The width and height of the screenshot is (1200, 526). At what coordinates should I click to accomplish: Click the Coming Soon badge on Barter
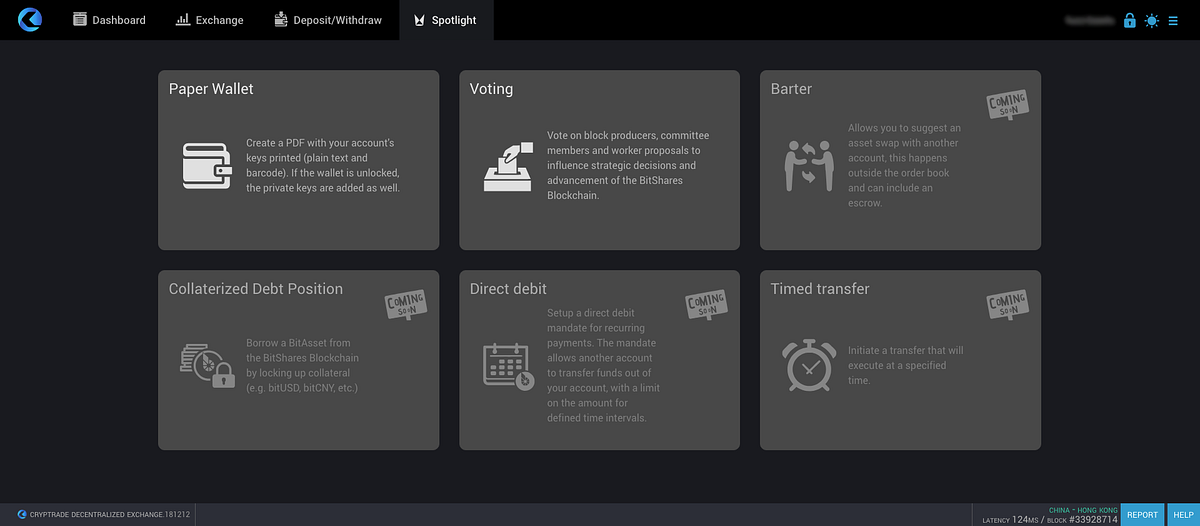click(1007, 106)
